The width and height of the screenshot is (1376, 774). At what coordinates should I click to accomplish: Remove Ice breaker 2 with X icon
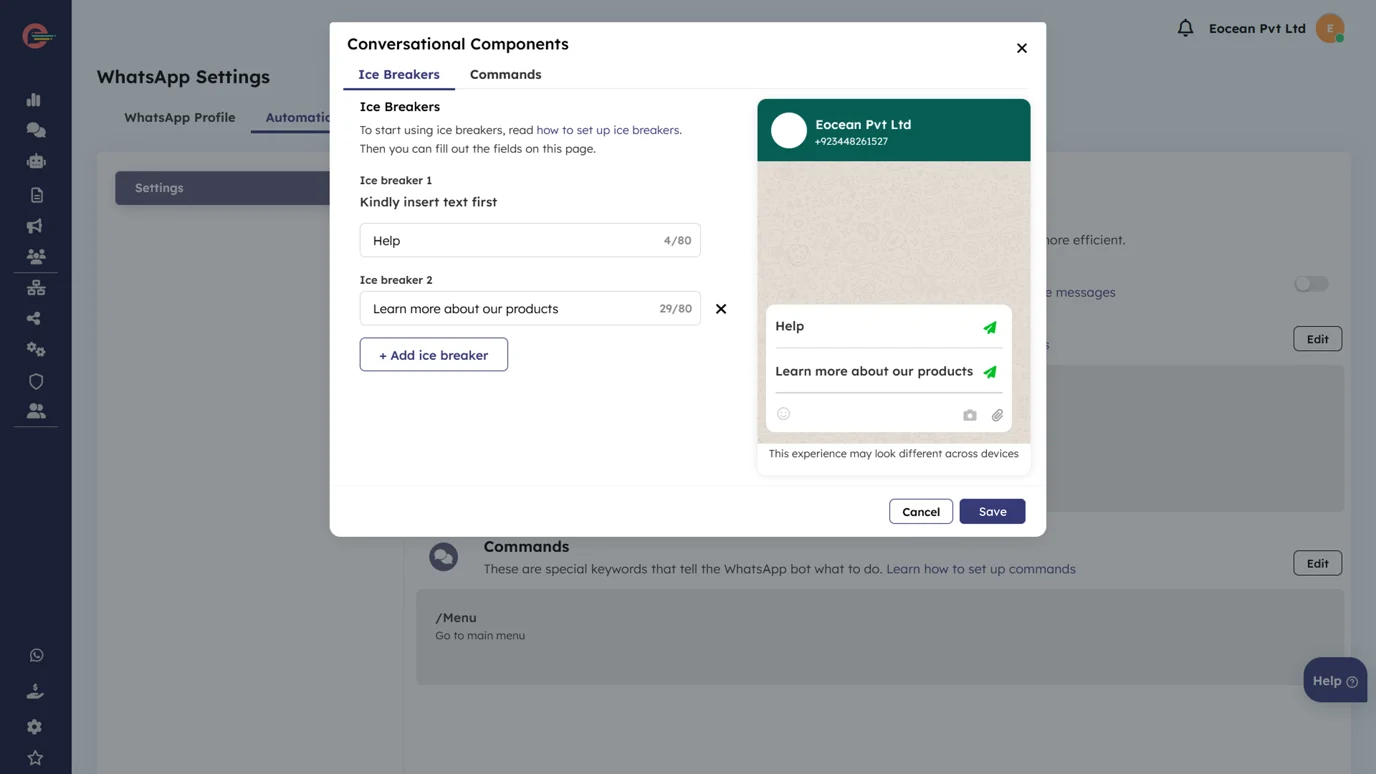click(x=721, y=309)
